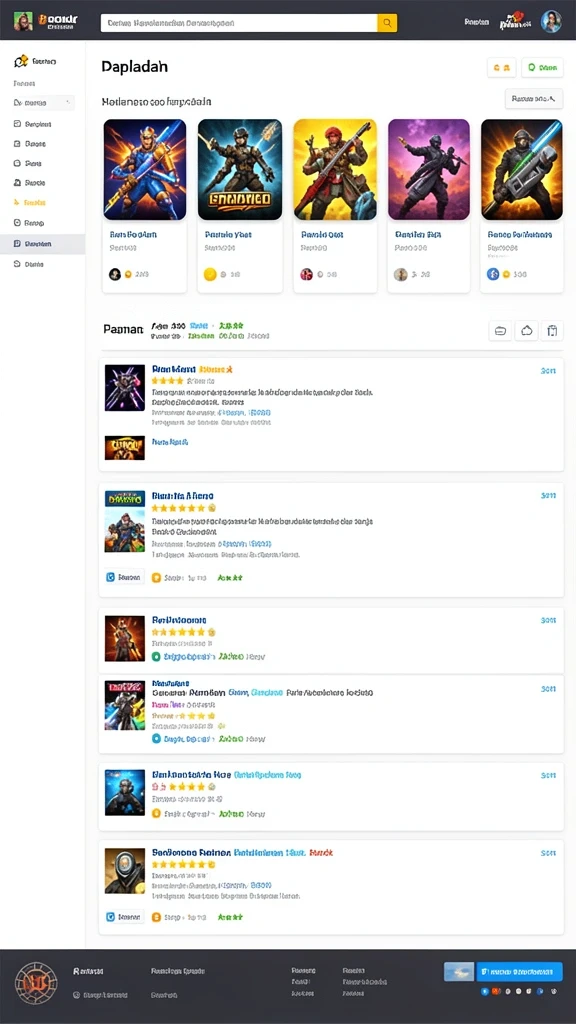Expand the sidebar dropdown below the first heading
The width and height of the screenshot is (576, 1024).
pos(43,103)
